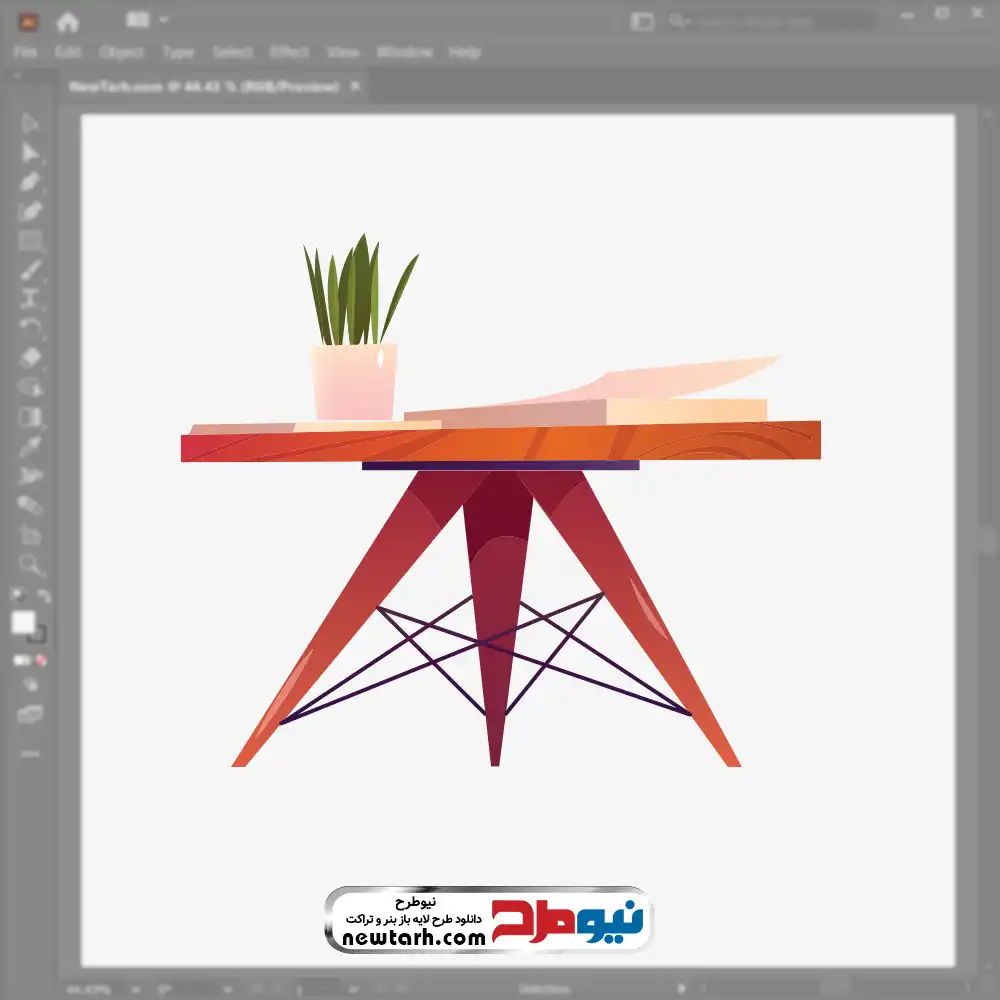Select the Zoom magnifier tool
The width and height of the screenshot is (1000, 1000).
pyautogui.click(x=30, y=565)
